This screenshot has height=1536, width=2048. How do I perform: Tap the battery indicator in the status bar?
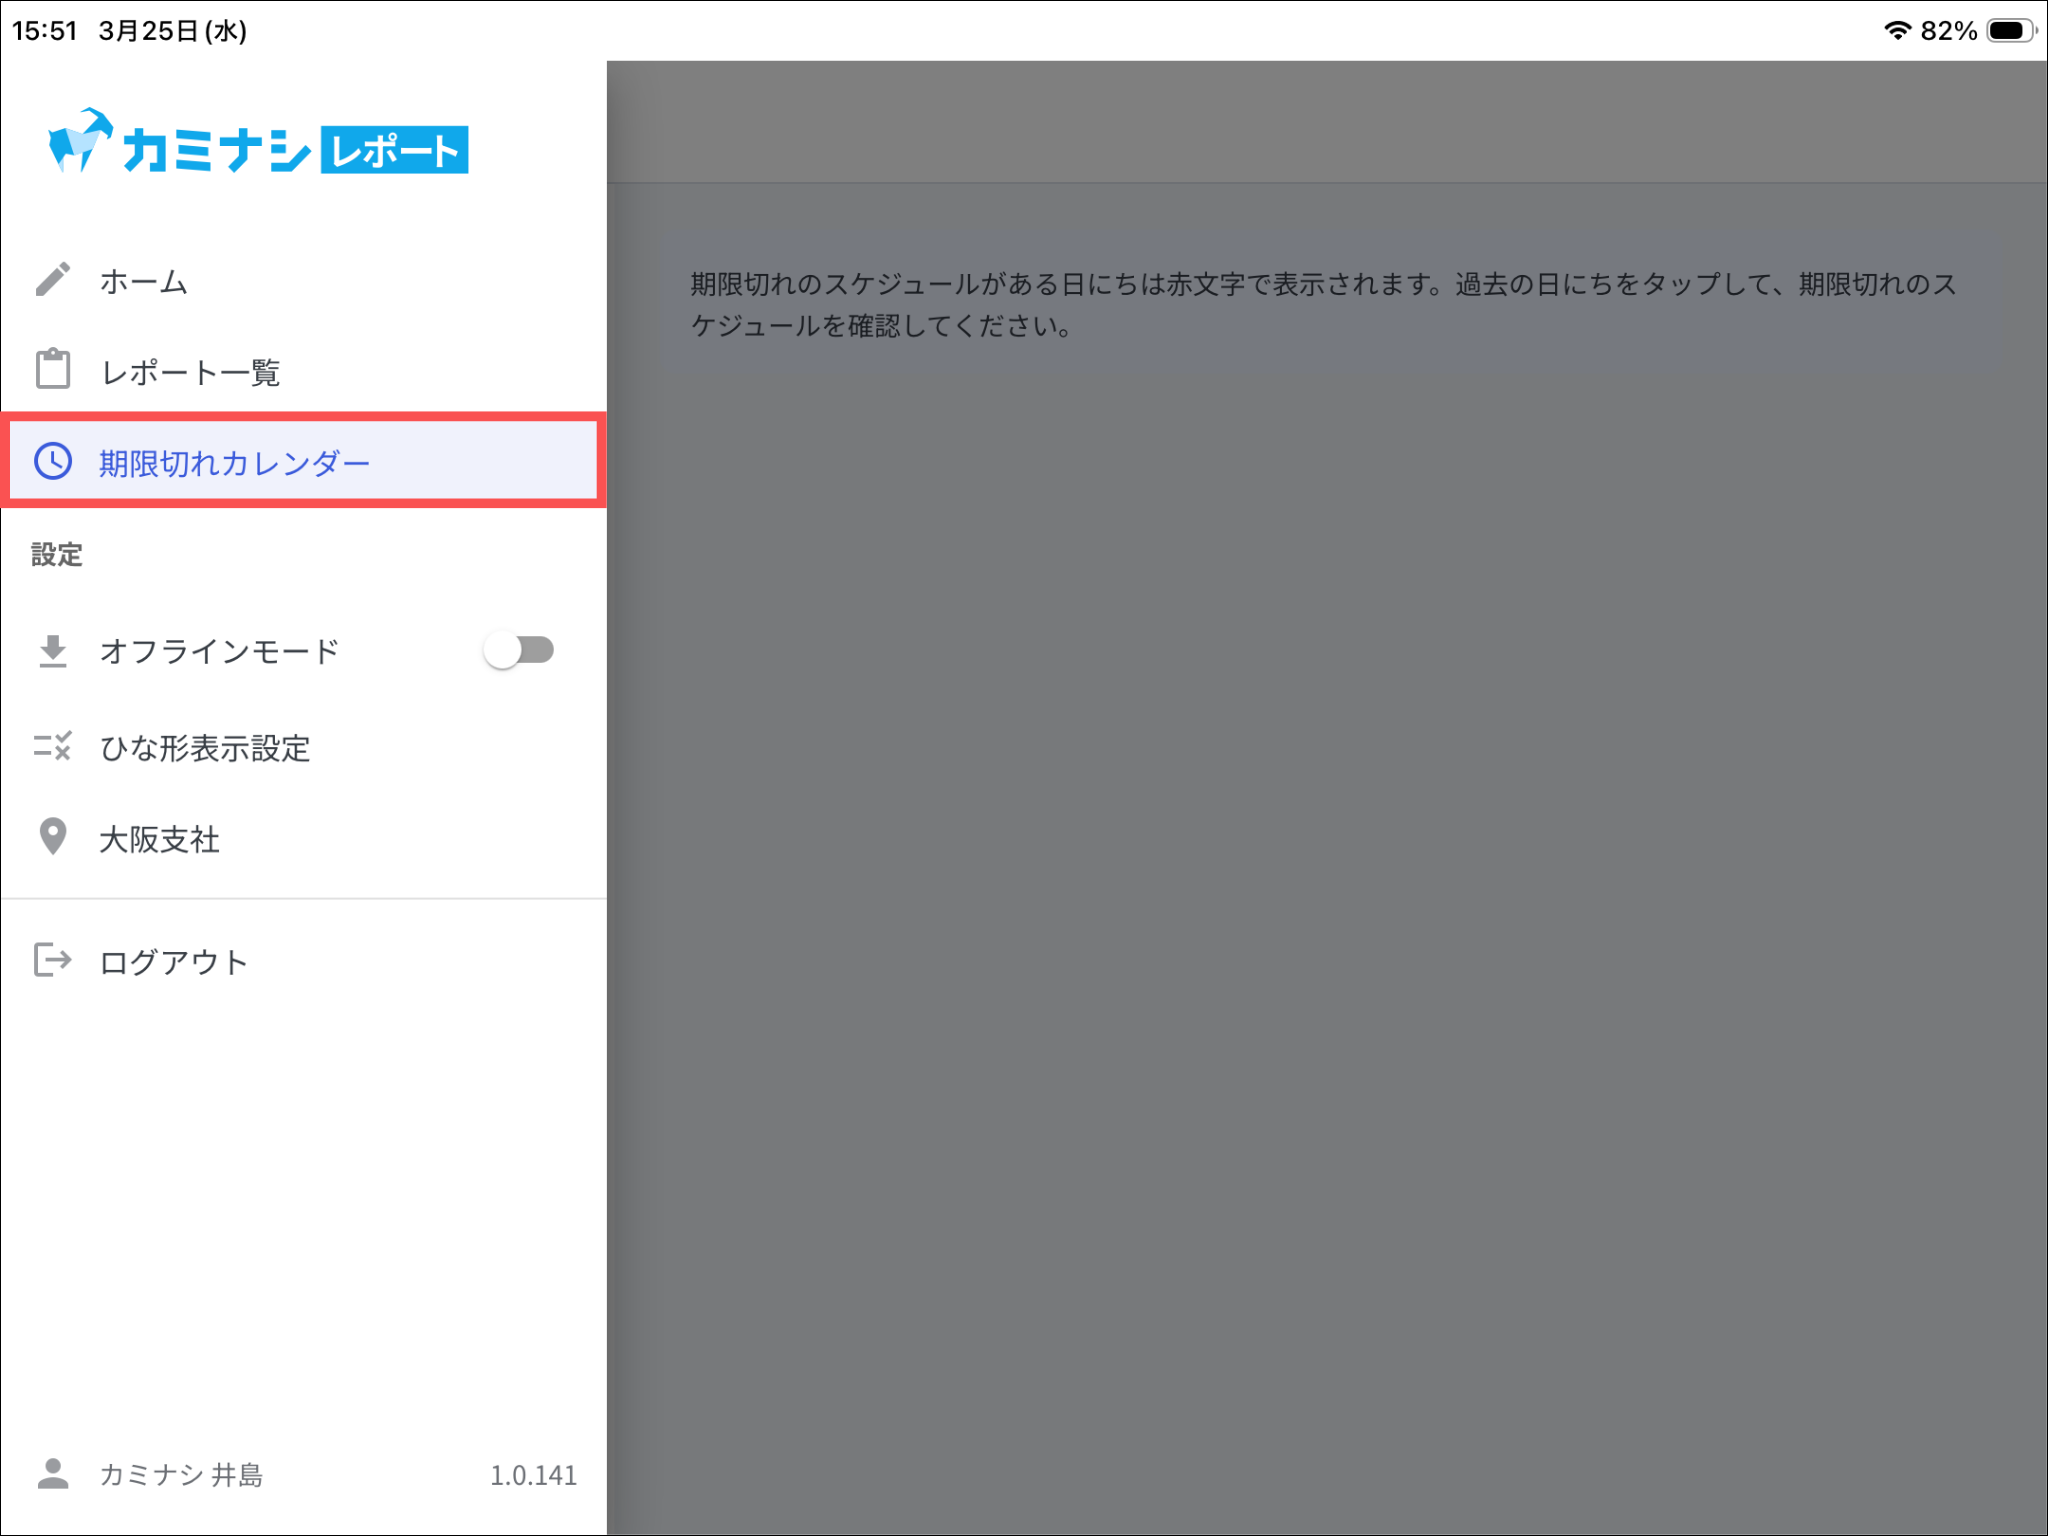pos(2010,31)
